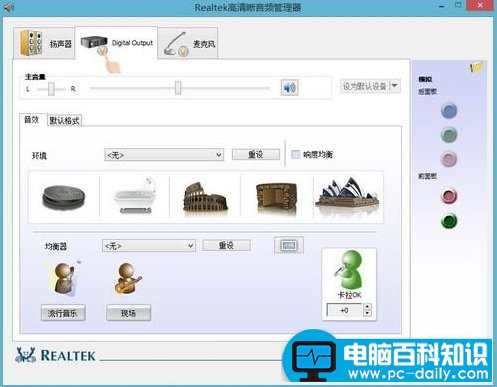Select the stone manhole environment preset
The image size is (497, 387).
coord(64,197)
